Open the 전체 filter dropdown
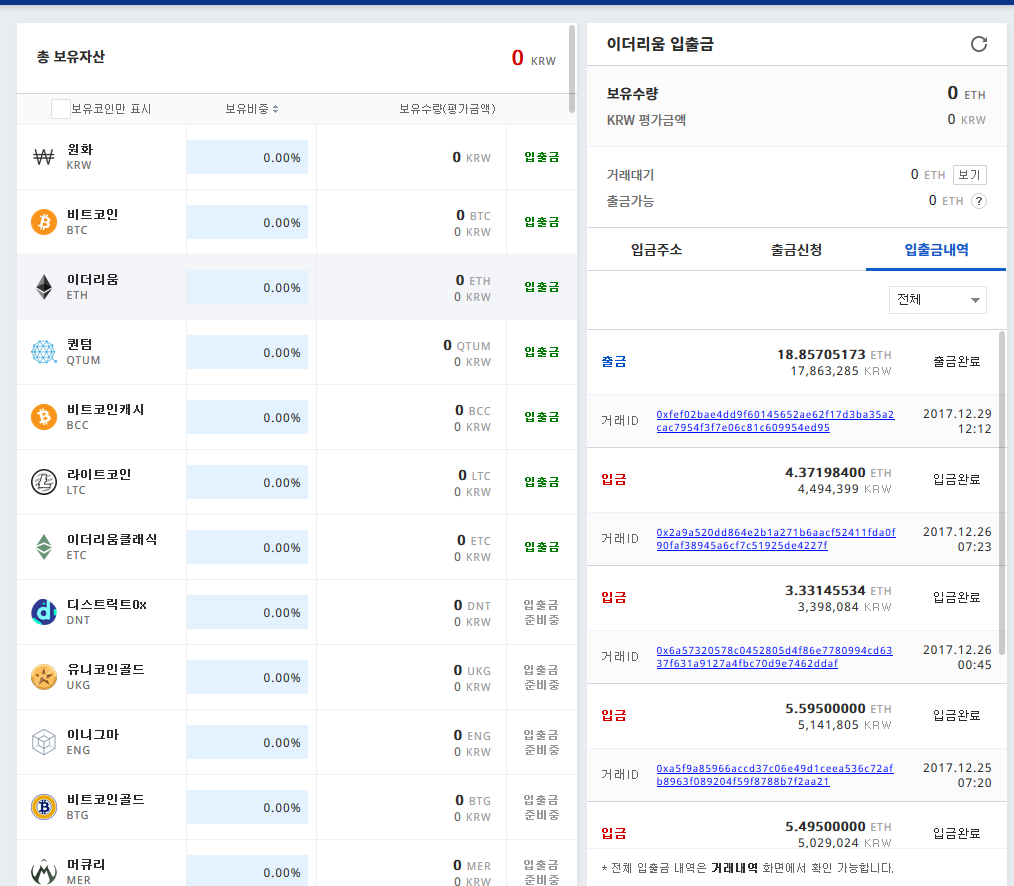This screenshot has width=1014, height=886. point(937,300)
